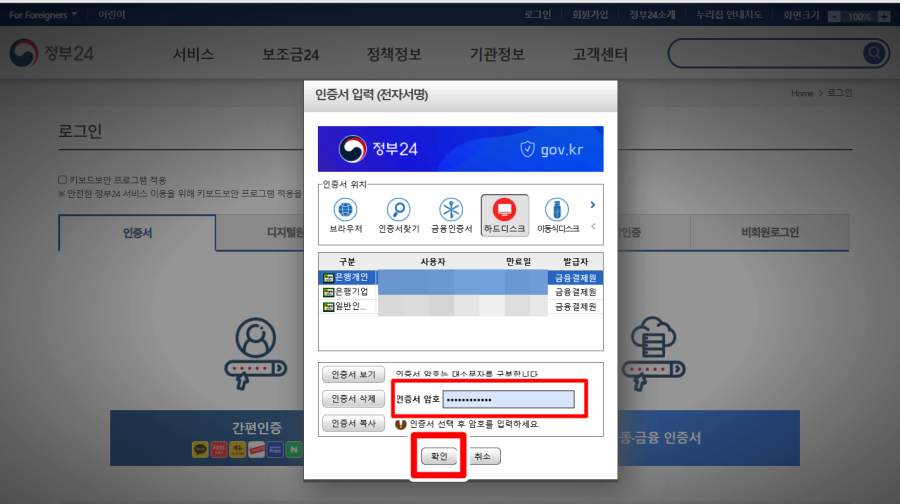Open the 회원가입 link
Viewport: 900px width, 504px height.
pos(589,14)
